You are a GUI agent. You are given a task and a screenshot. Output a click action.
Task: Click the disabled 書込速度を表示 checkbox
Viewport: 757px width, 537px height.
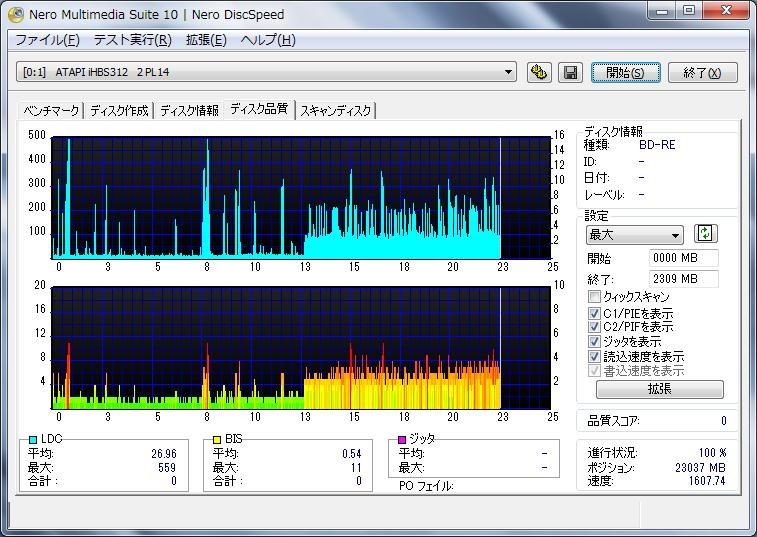coord(594,371)
